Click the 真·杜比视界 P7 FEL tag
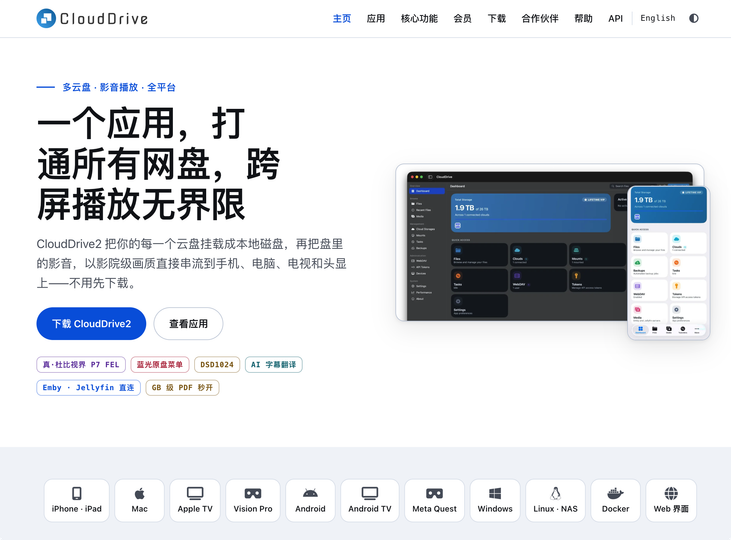Viewport: 731px width, 540px height. [x=81, y=365]
